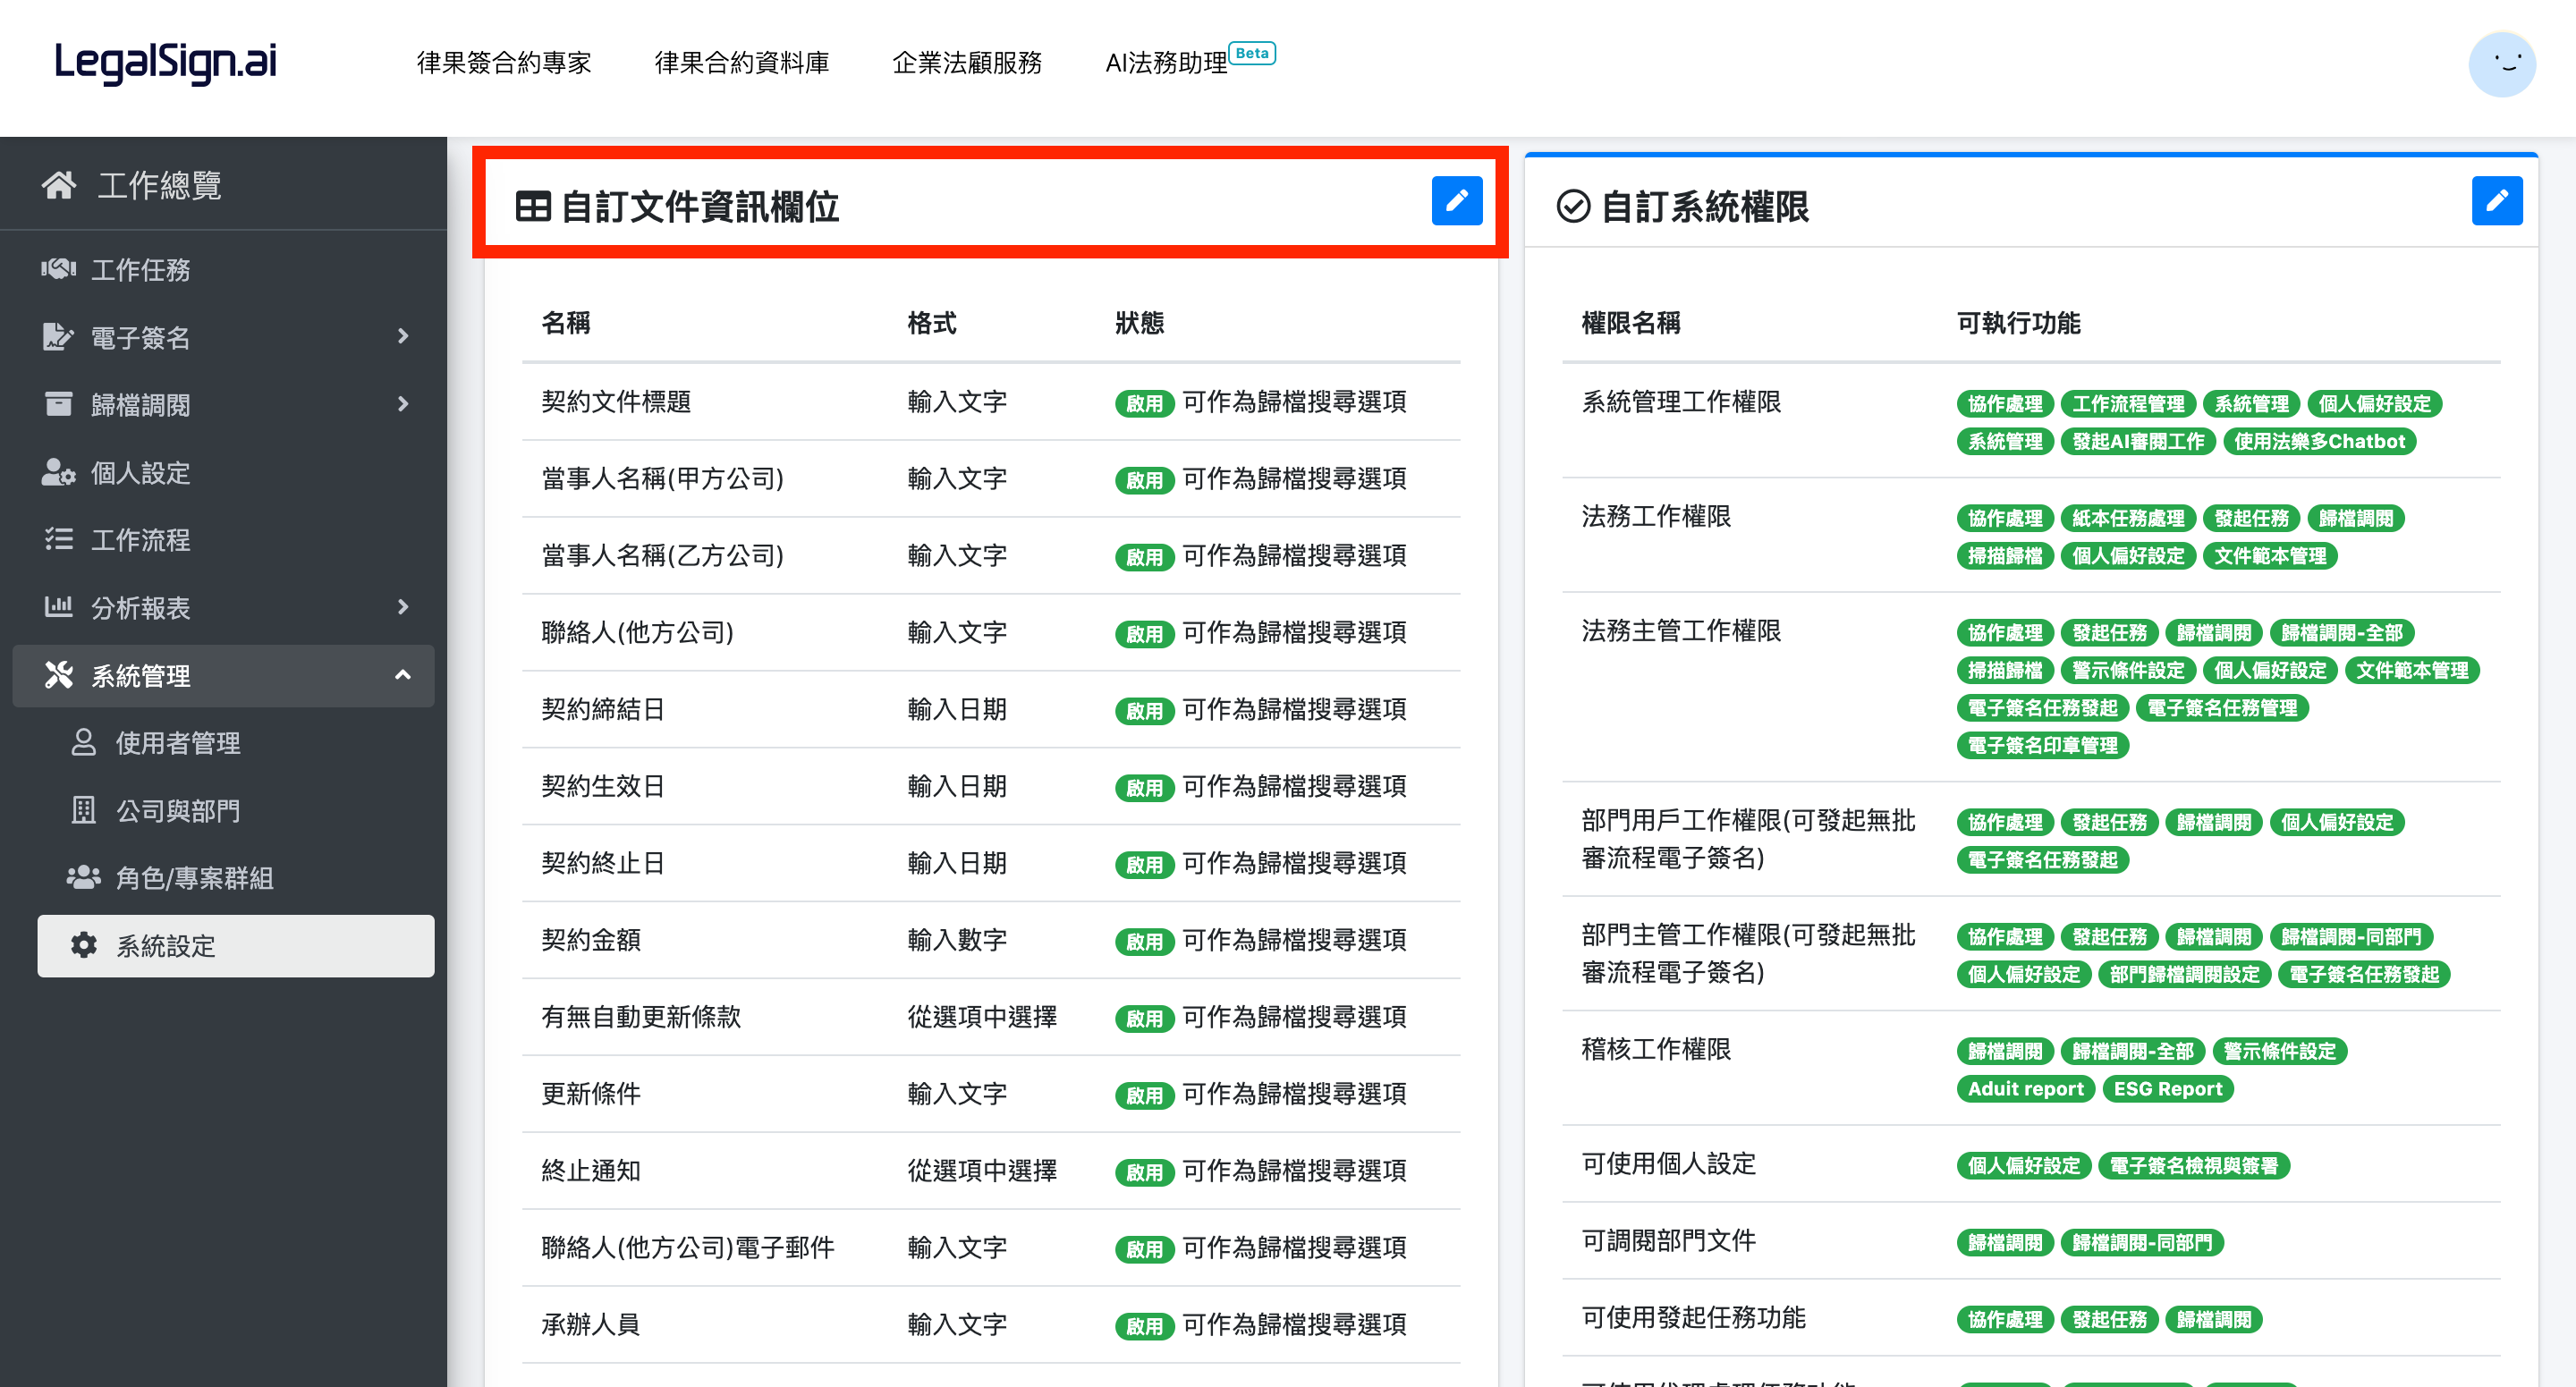
Task: Click 從選項中選擇 format in 終止通知 row
Action: click(982, 1170)
